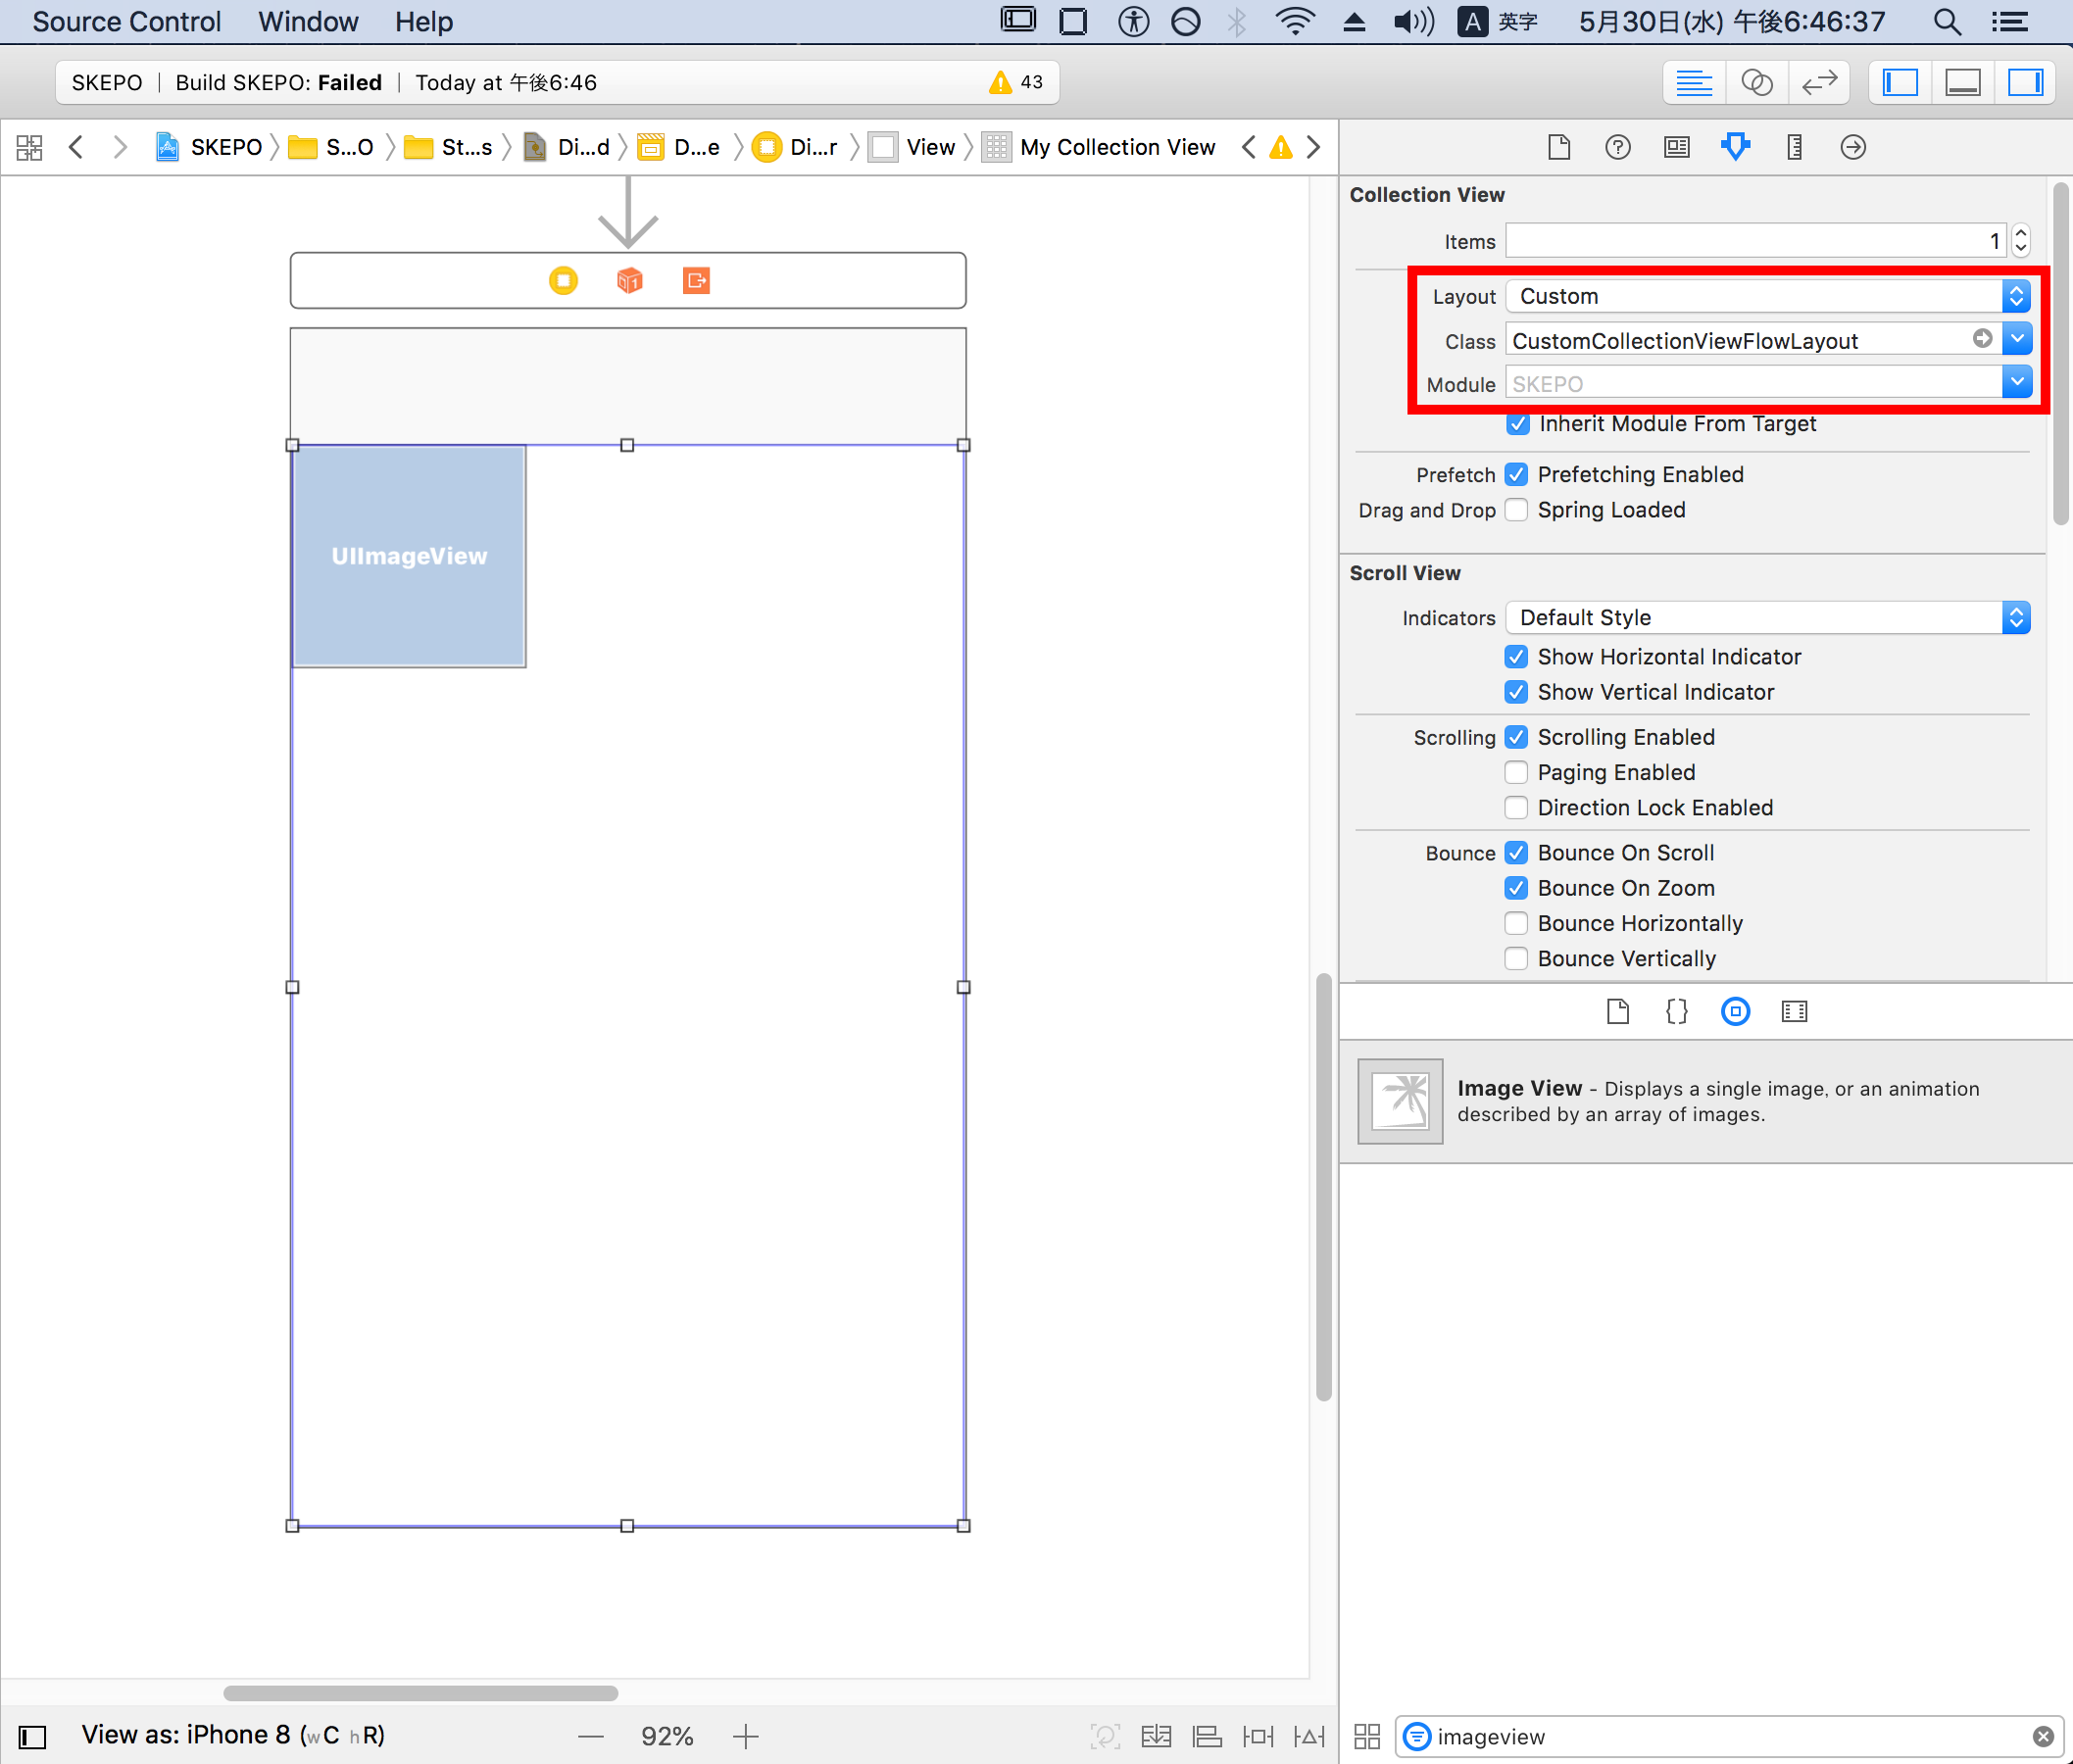Disable Prefetching Enabled checkbox
Viewport: 2073px width, 1764px height.
tap(1516, 474)
